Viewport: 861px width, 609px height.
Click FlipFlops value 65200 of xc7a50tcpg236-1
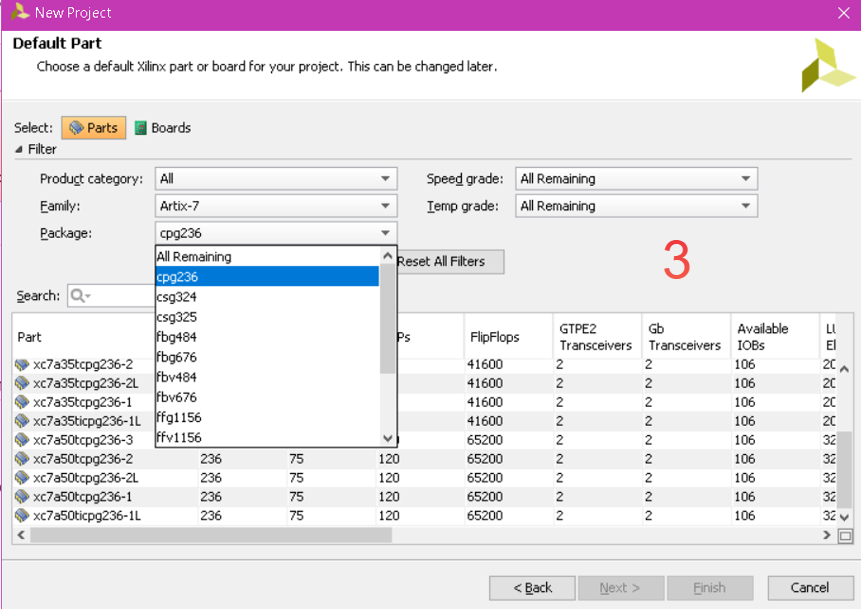point(485,497)
